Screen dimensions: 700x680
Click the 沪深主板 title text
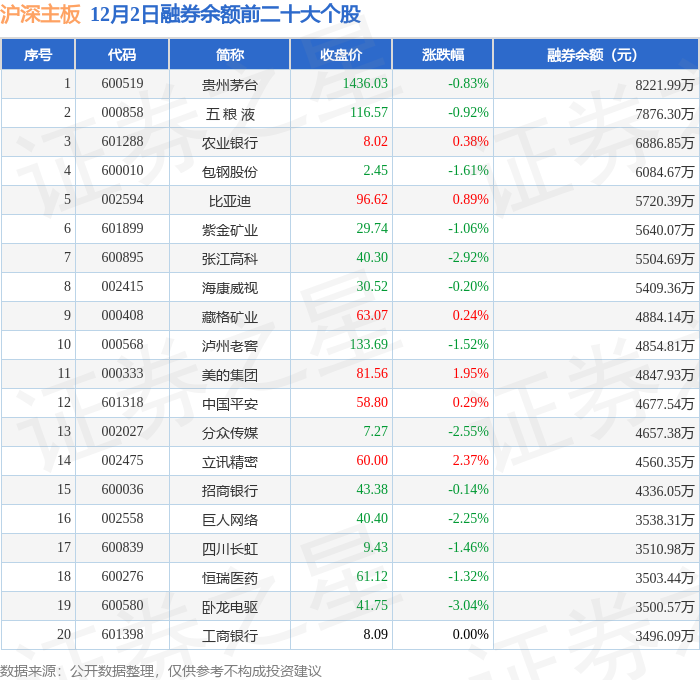coord(40,14)
